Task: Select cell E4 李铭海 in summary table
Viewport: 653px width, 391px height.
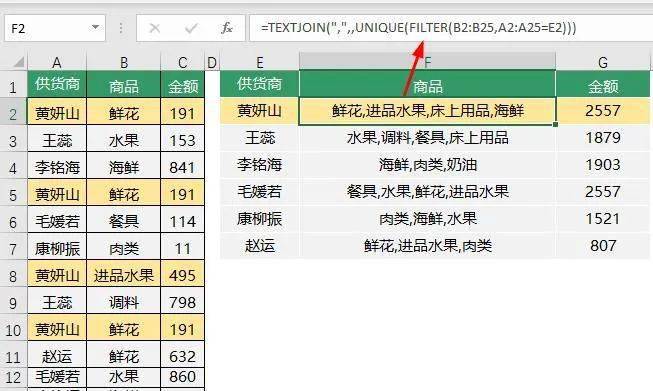Action: point(259,165)
